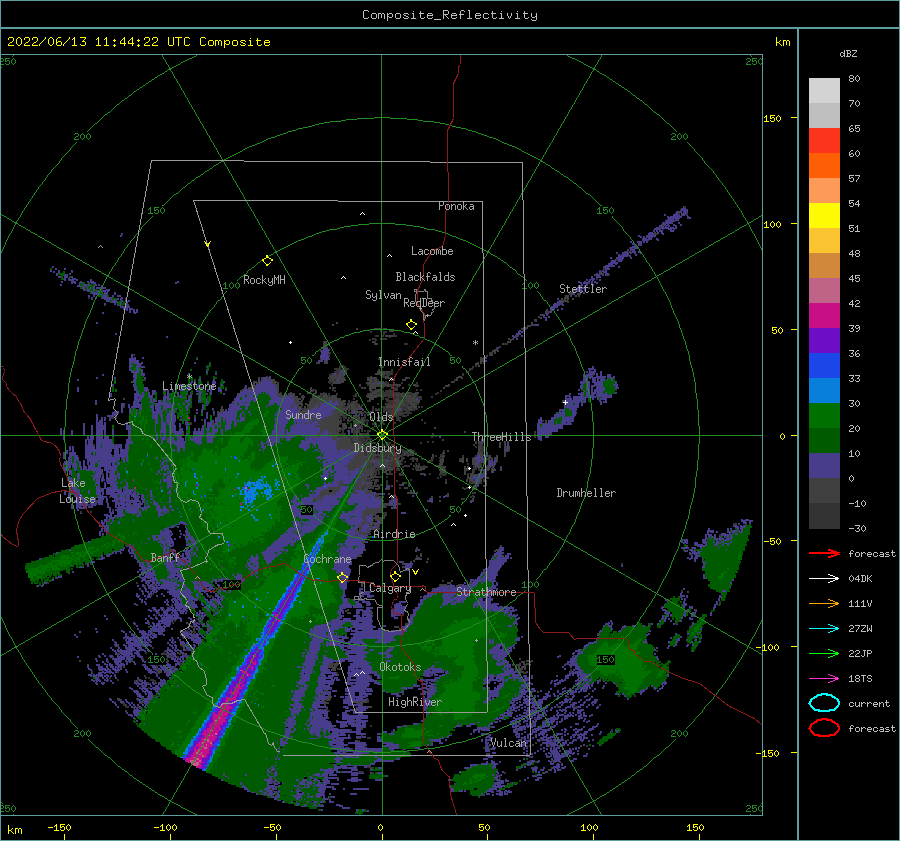Viewport: 900px width, 841px height.
Task: Click the white cross marker west of Stettler echo
Action: tap(565, 402)
